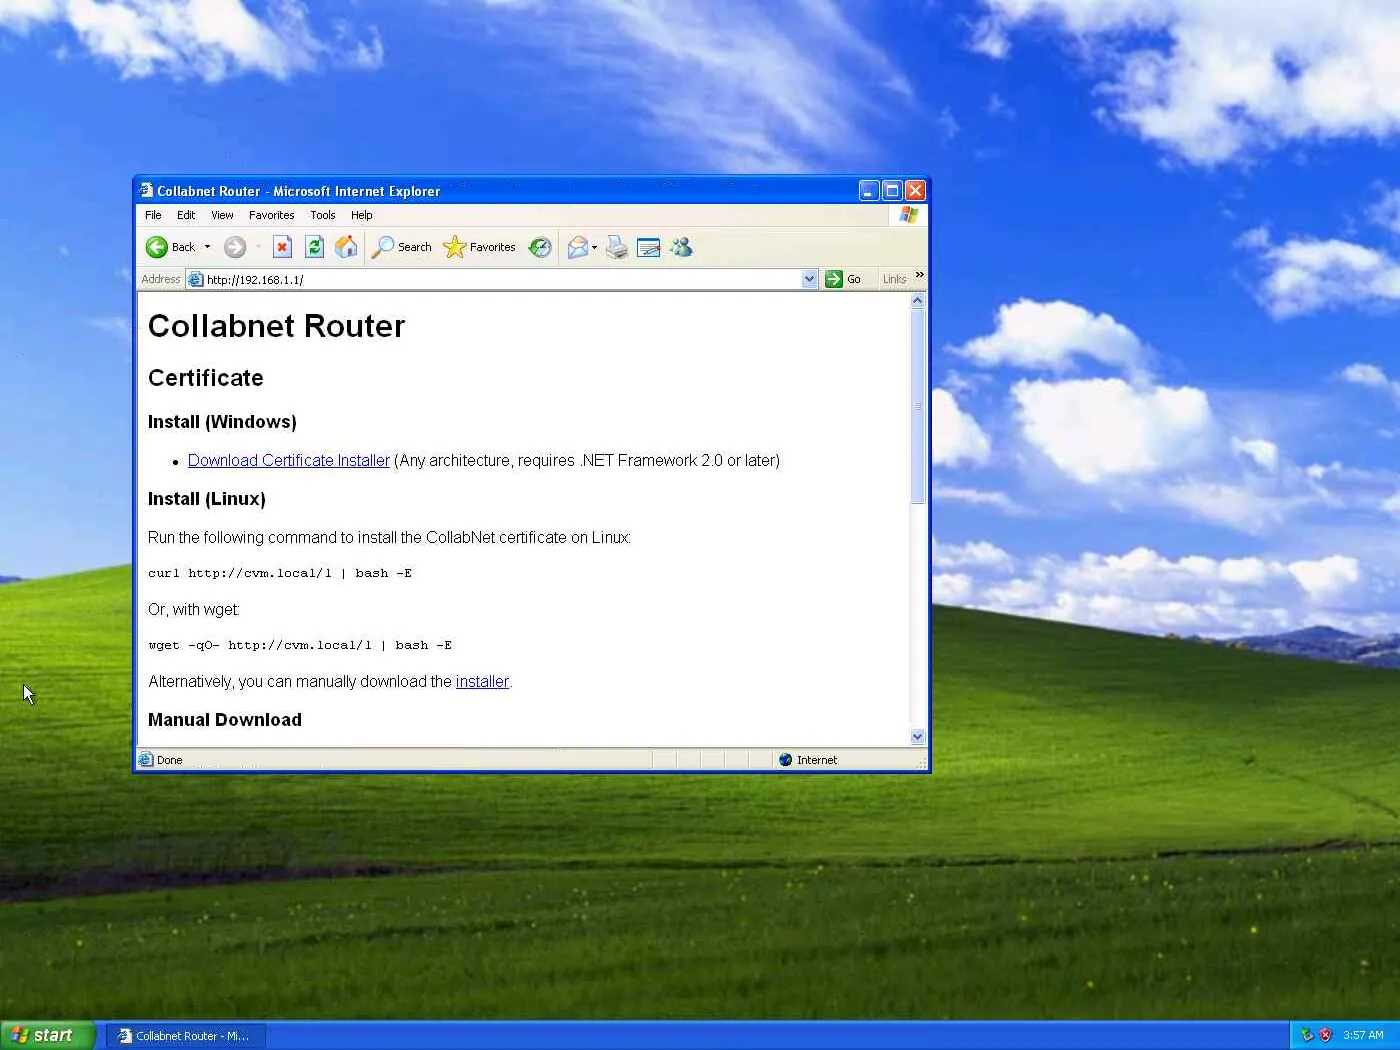Screen dimensions: 1400x1050
Task: Click the taskbar clock showing 3:57 AM
Action: [x=1363, y=1035]
